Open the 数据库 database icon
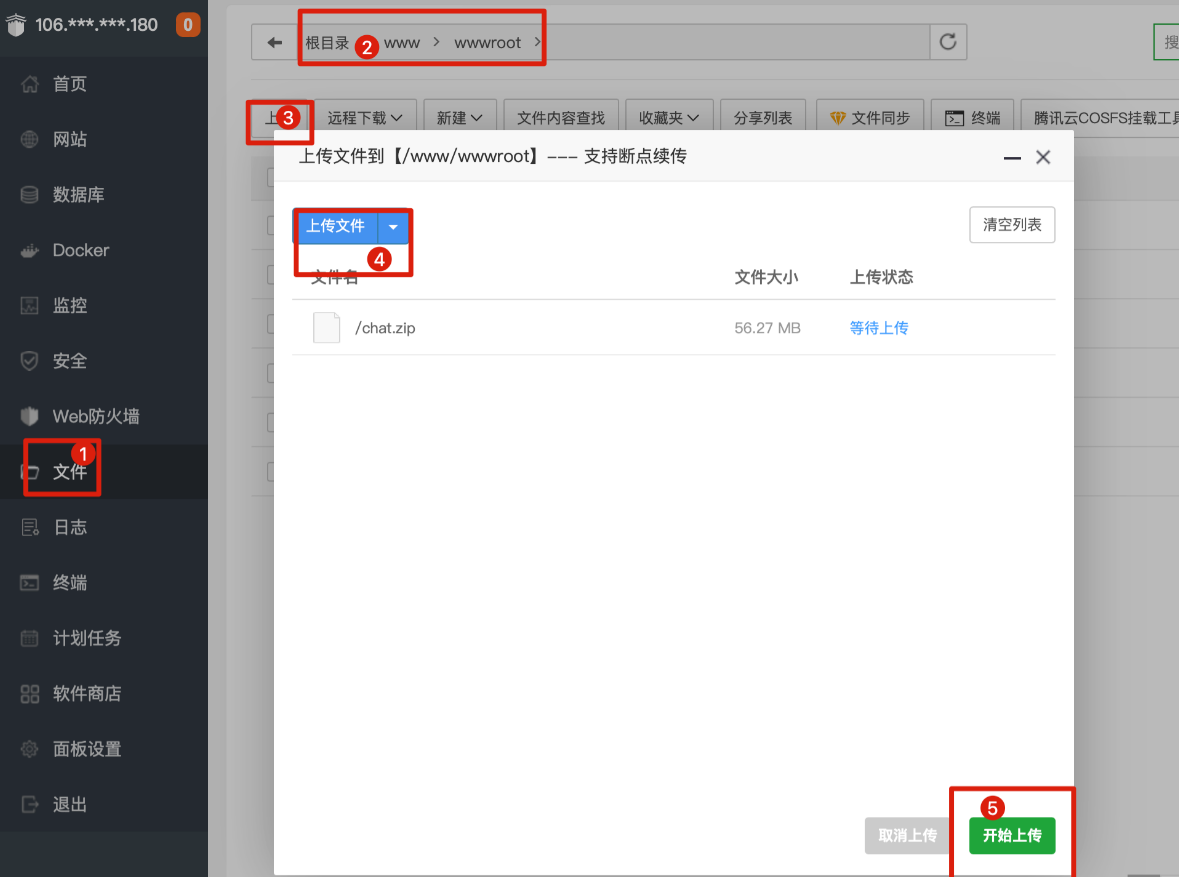 tap(30, 195)
